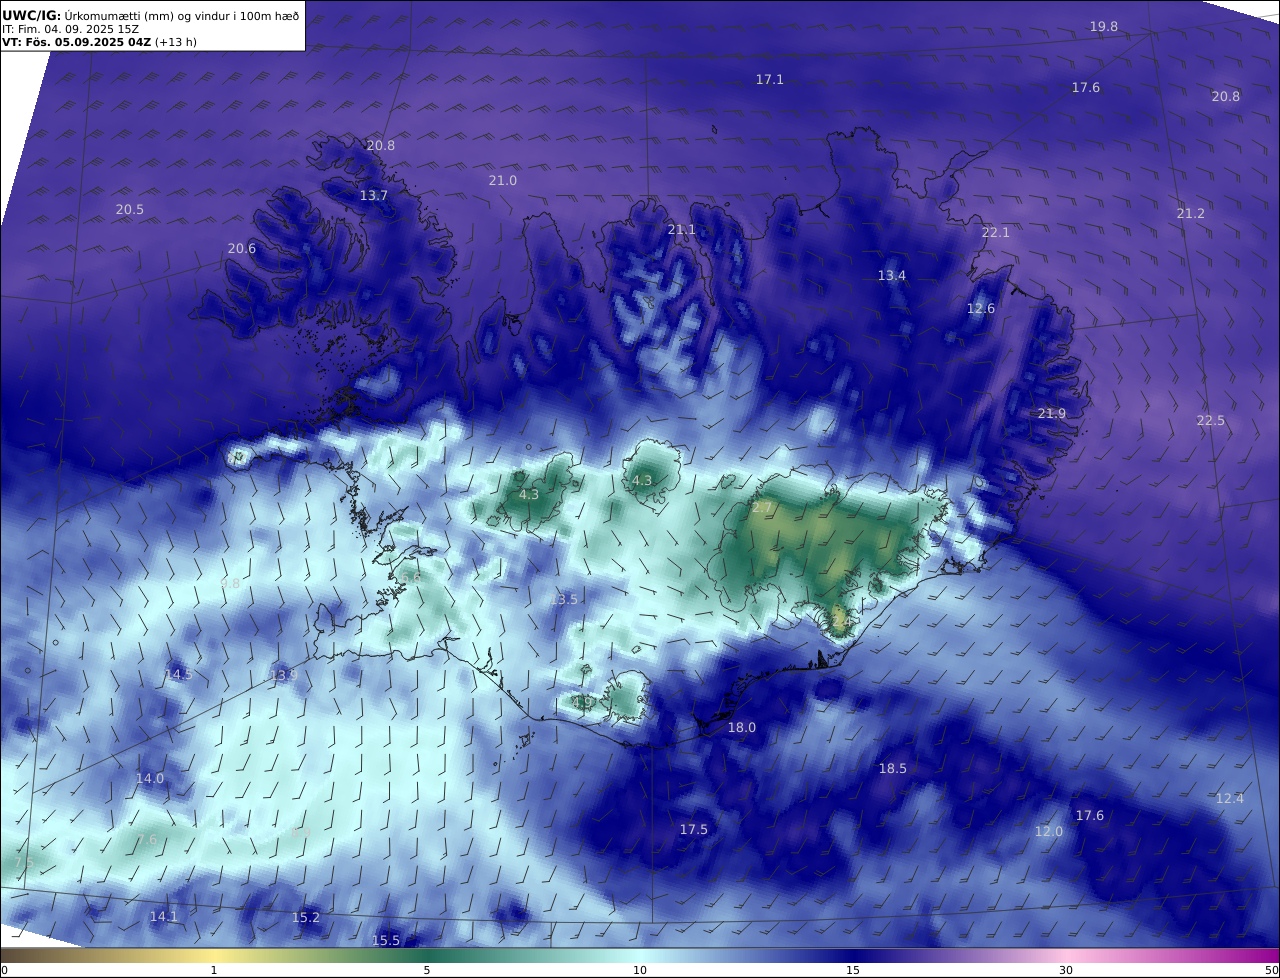1280x978 pixels.
Task: Select the 22.5 value label
Action: 1211,421
